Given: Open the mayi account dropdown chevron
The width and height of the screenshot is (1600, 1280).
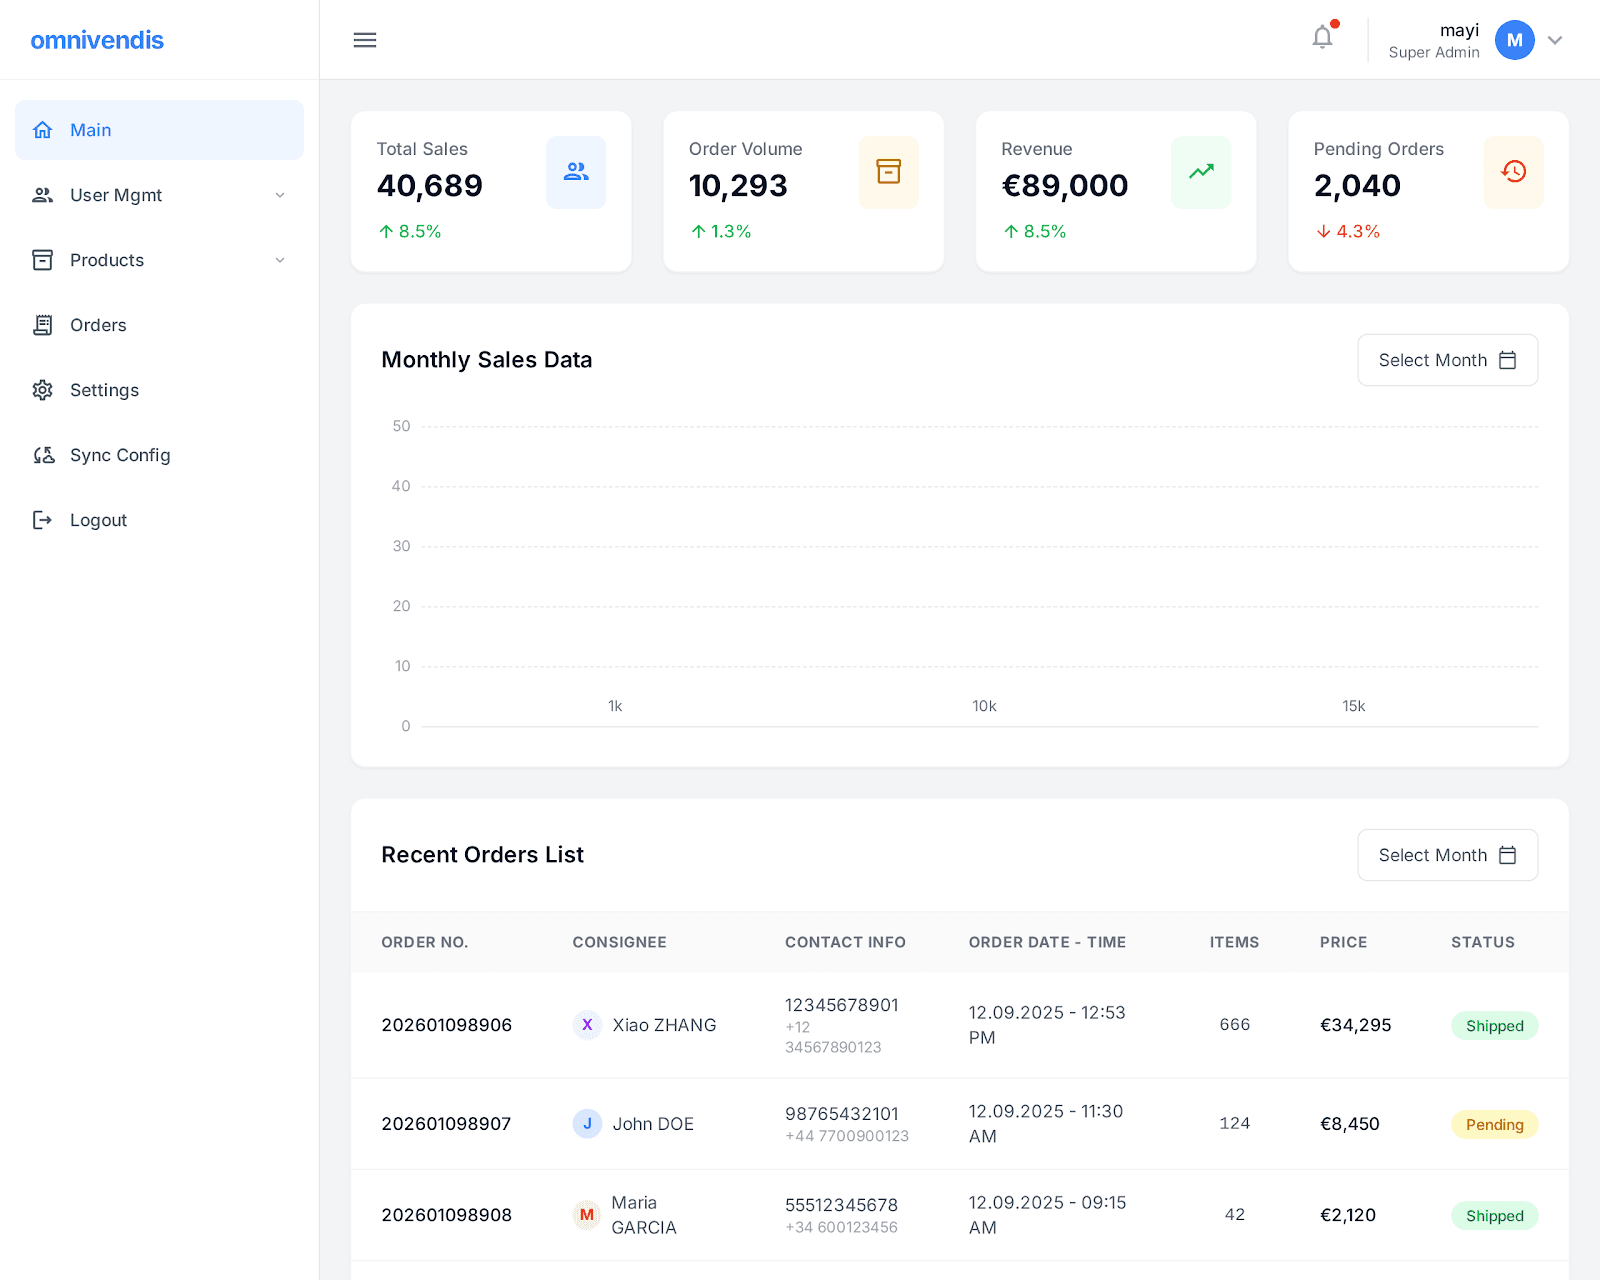Looking at the screenshot, I should pos(1555,40).
